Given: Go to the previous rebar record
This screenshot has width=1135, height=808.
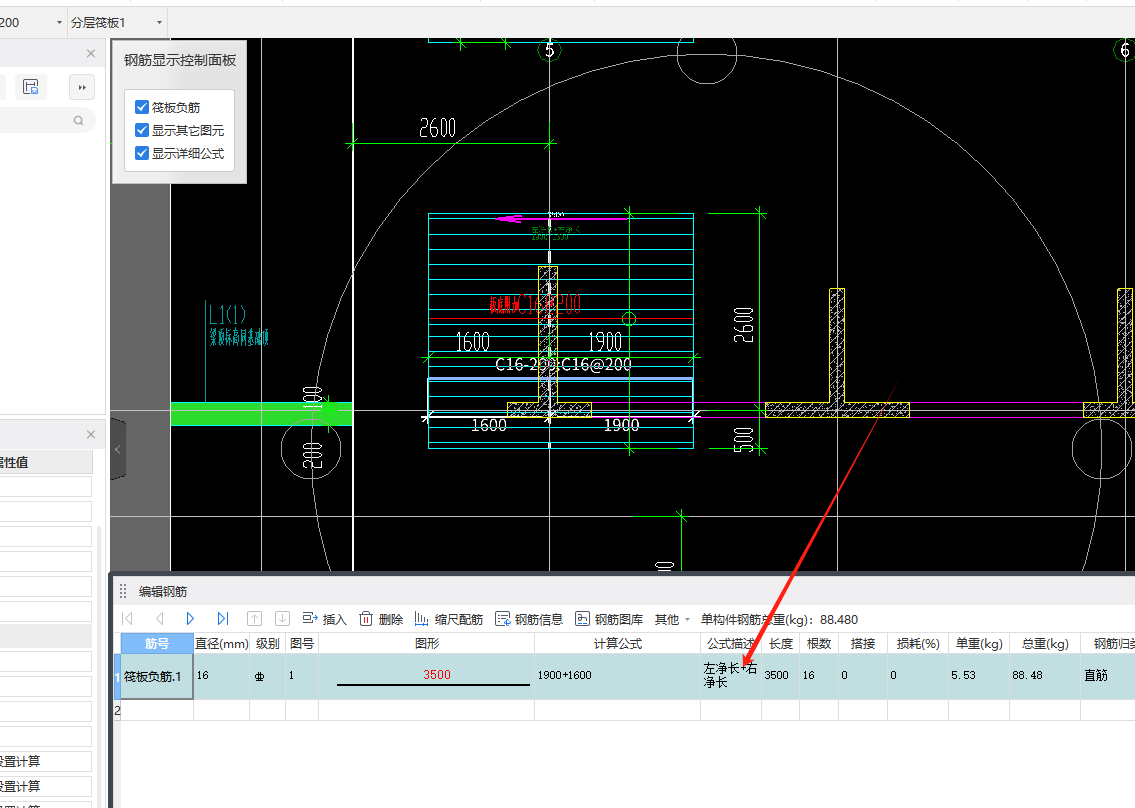Looking at the screenshot, I should [x=159, y=618].
